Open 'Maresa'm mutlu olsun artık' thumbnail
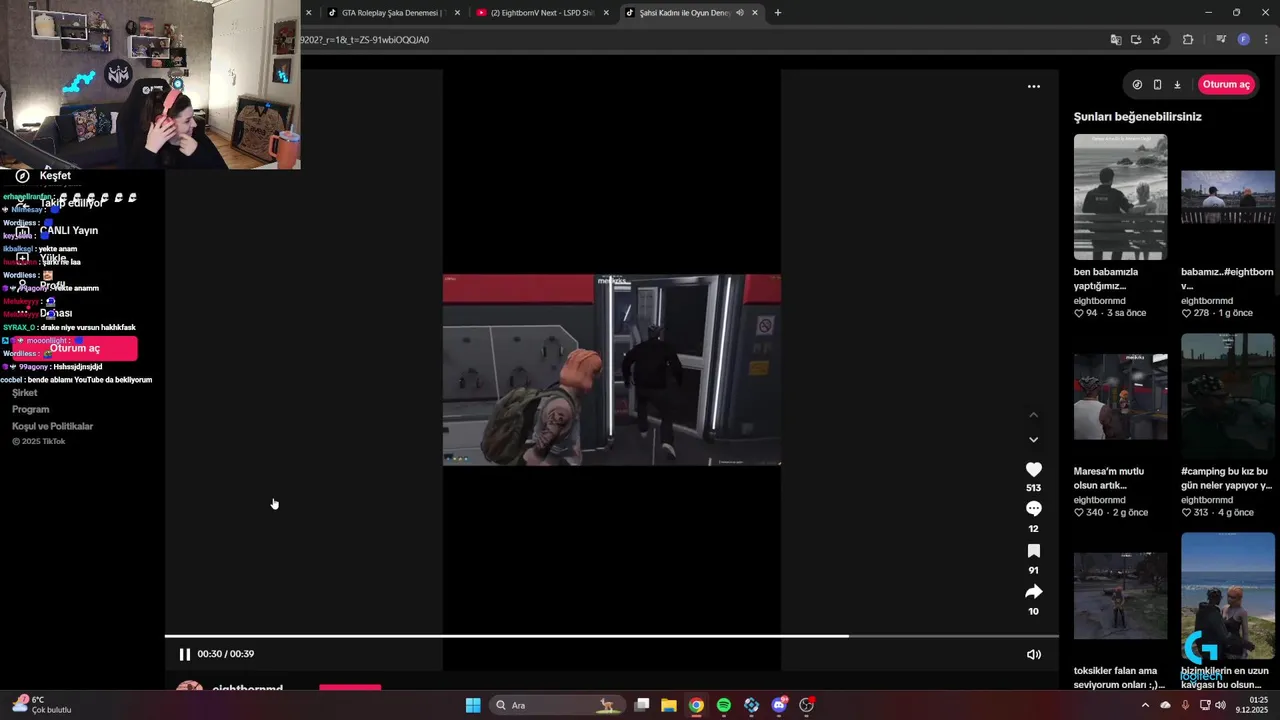Screen dimensions: 1280x720 [x=1120, y=396]
